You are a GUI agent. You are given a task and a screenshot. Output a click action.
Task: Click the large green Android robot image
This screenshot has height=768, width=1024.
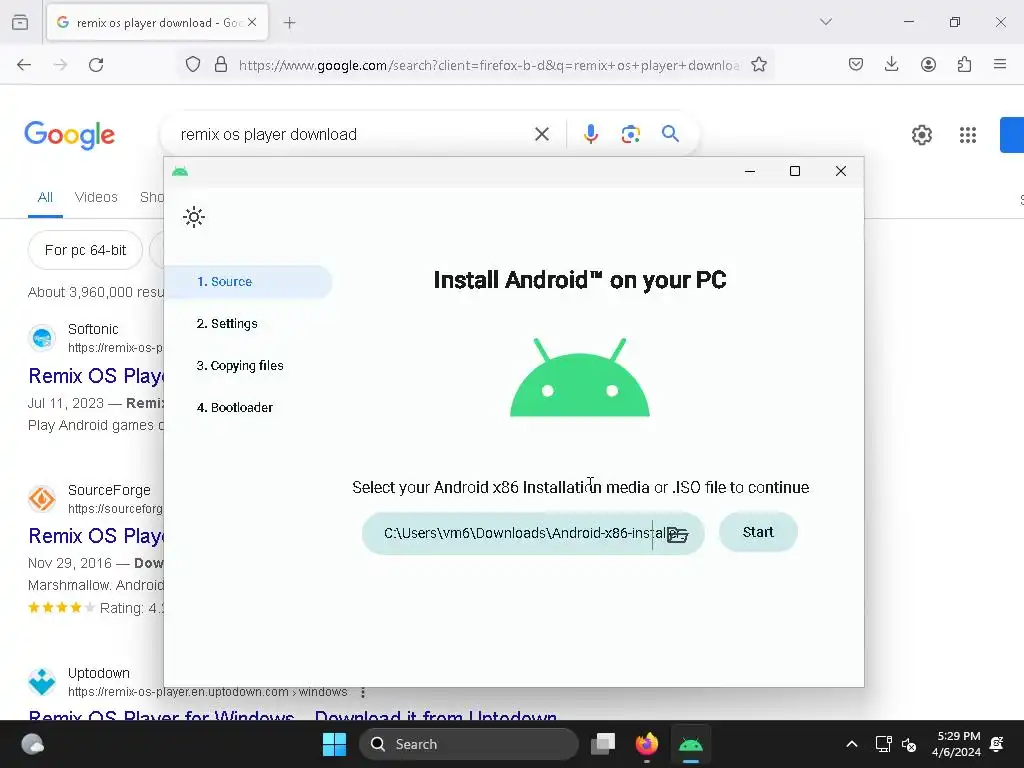tap(580, 377)
